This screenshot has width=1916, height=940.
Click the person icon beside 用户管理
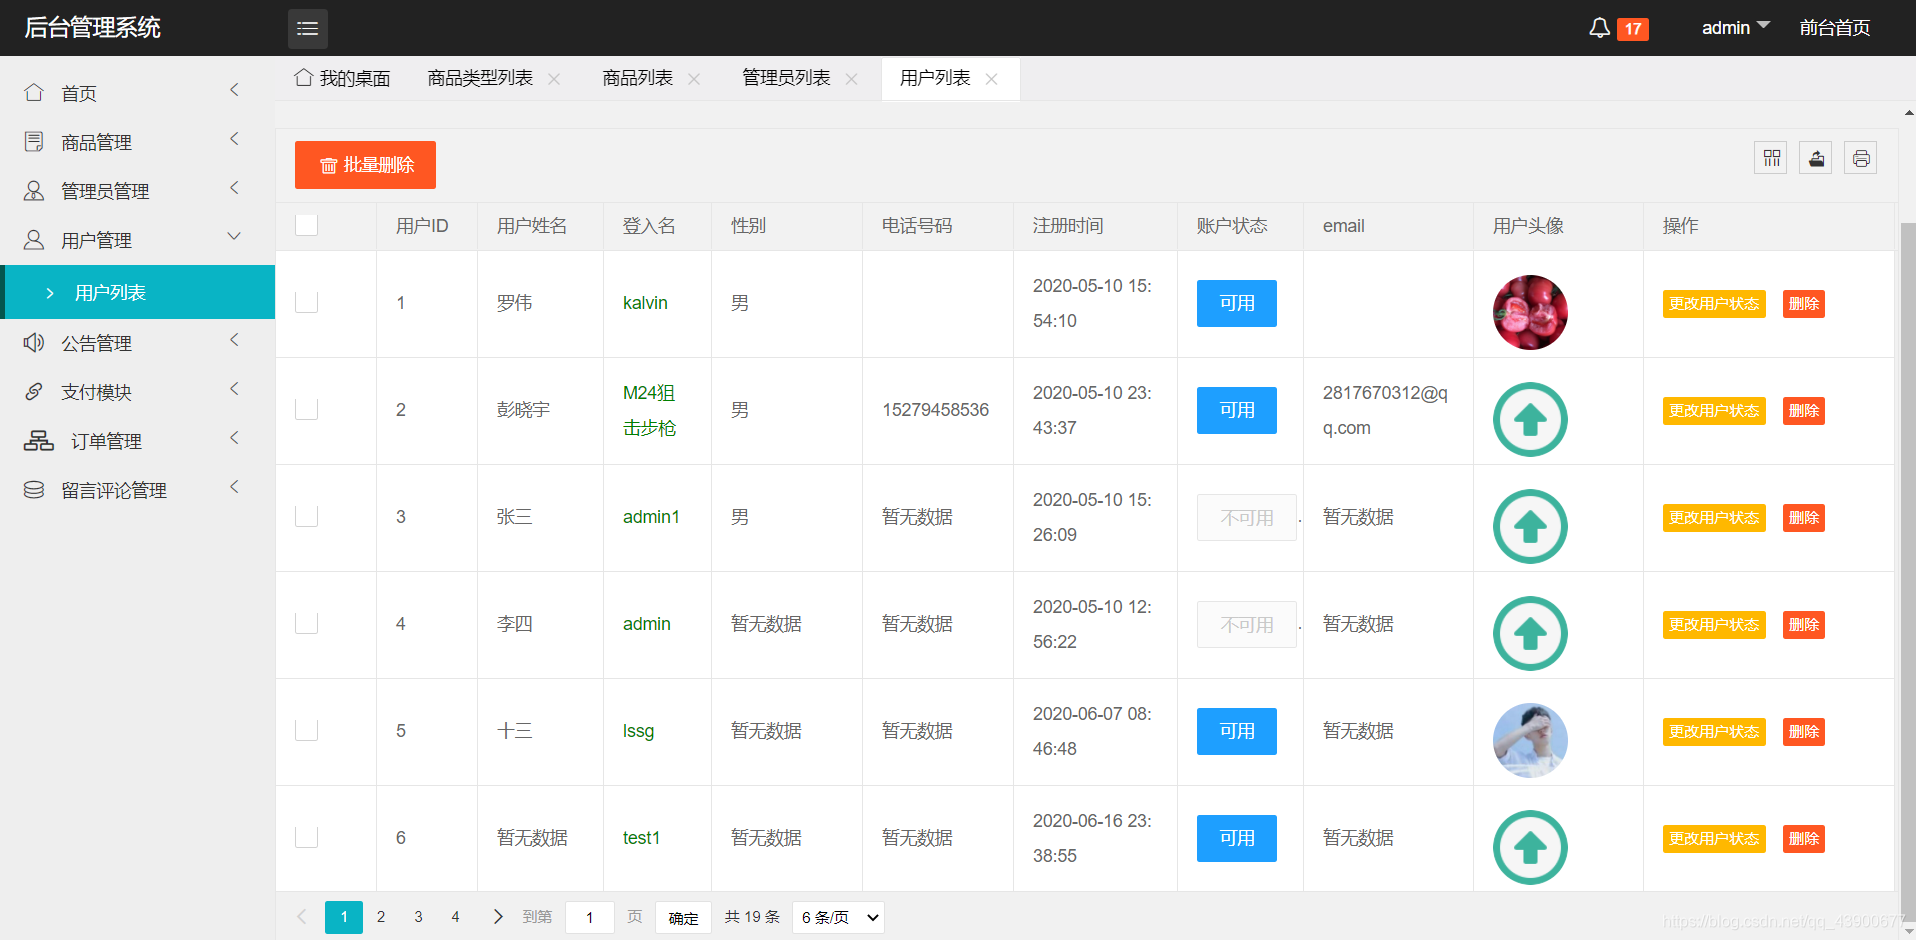pos(34,239)
